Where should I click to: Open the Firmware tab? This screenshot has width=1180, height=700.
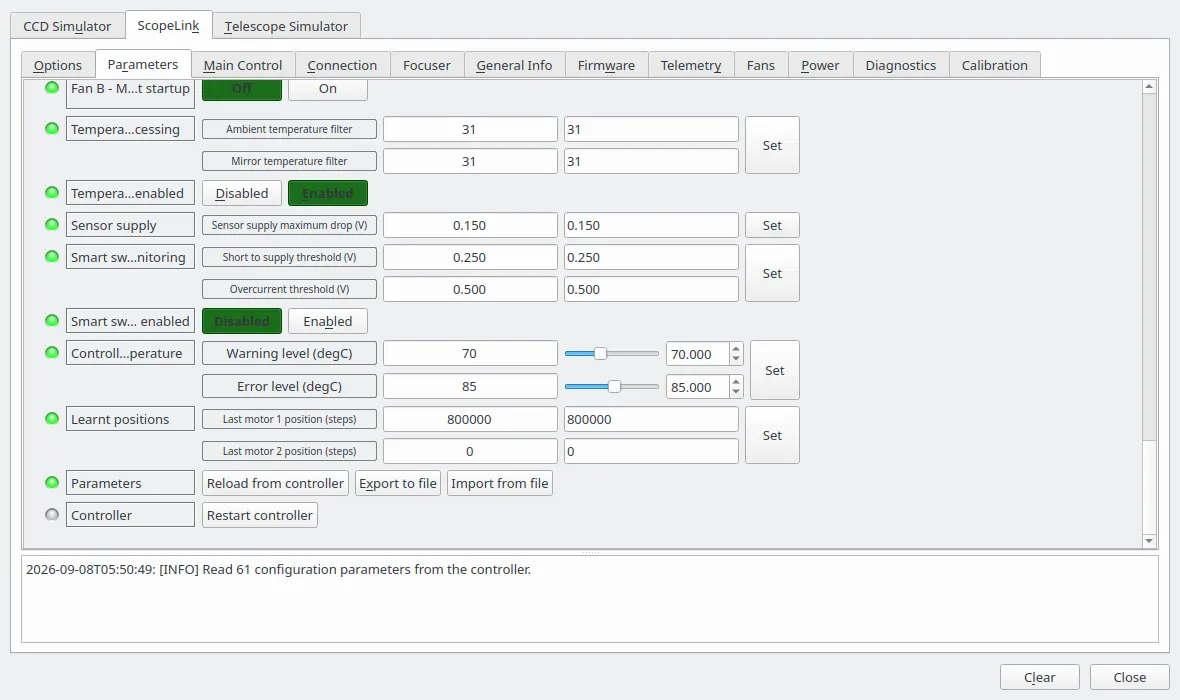click(607, 65)
